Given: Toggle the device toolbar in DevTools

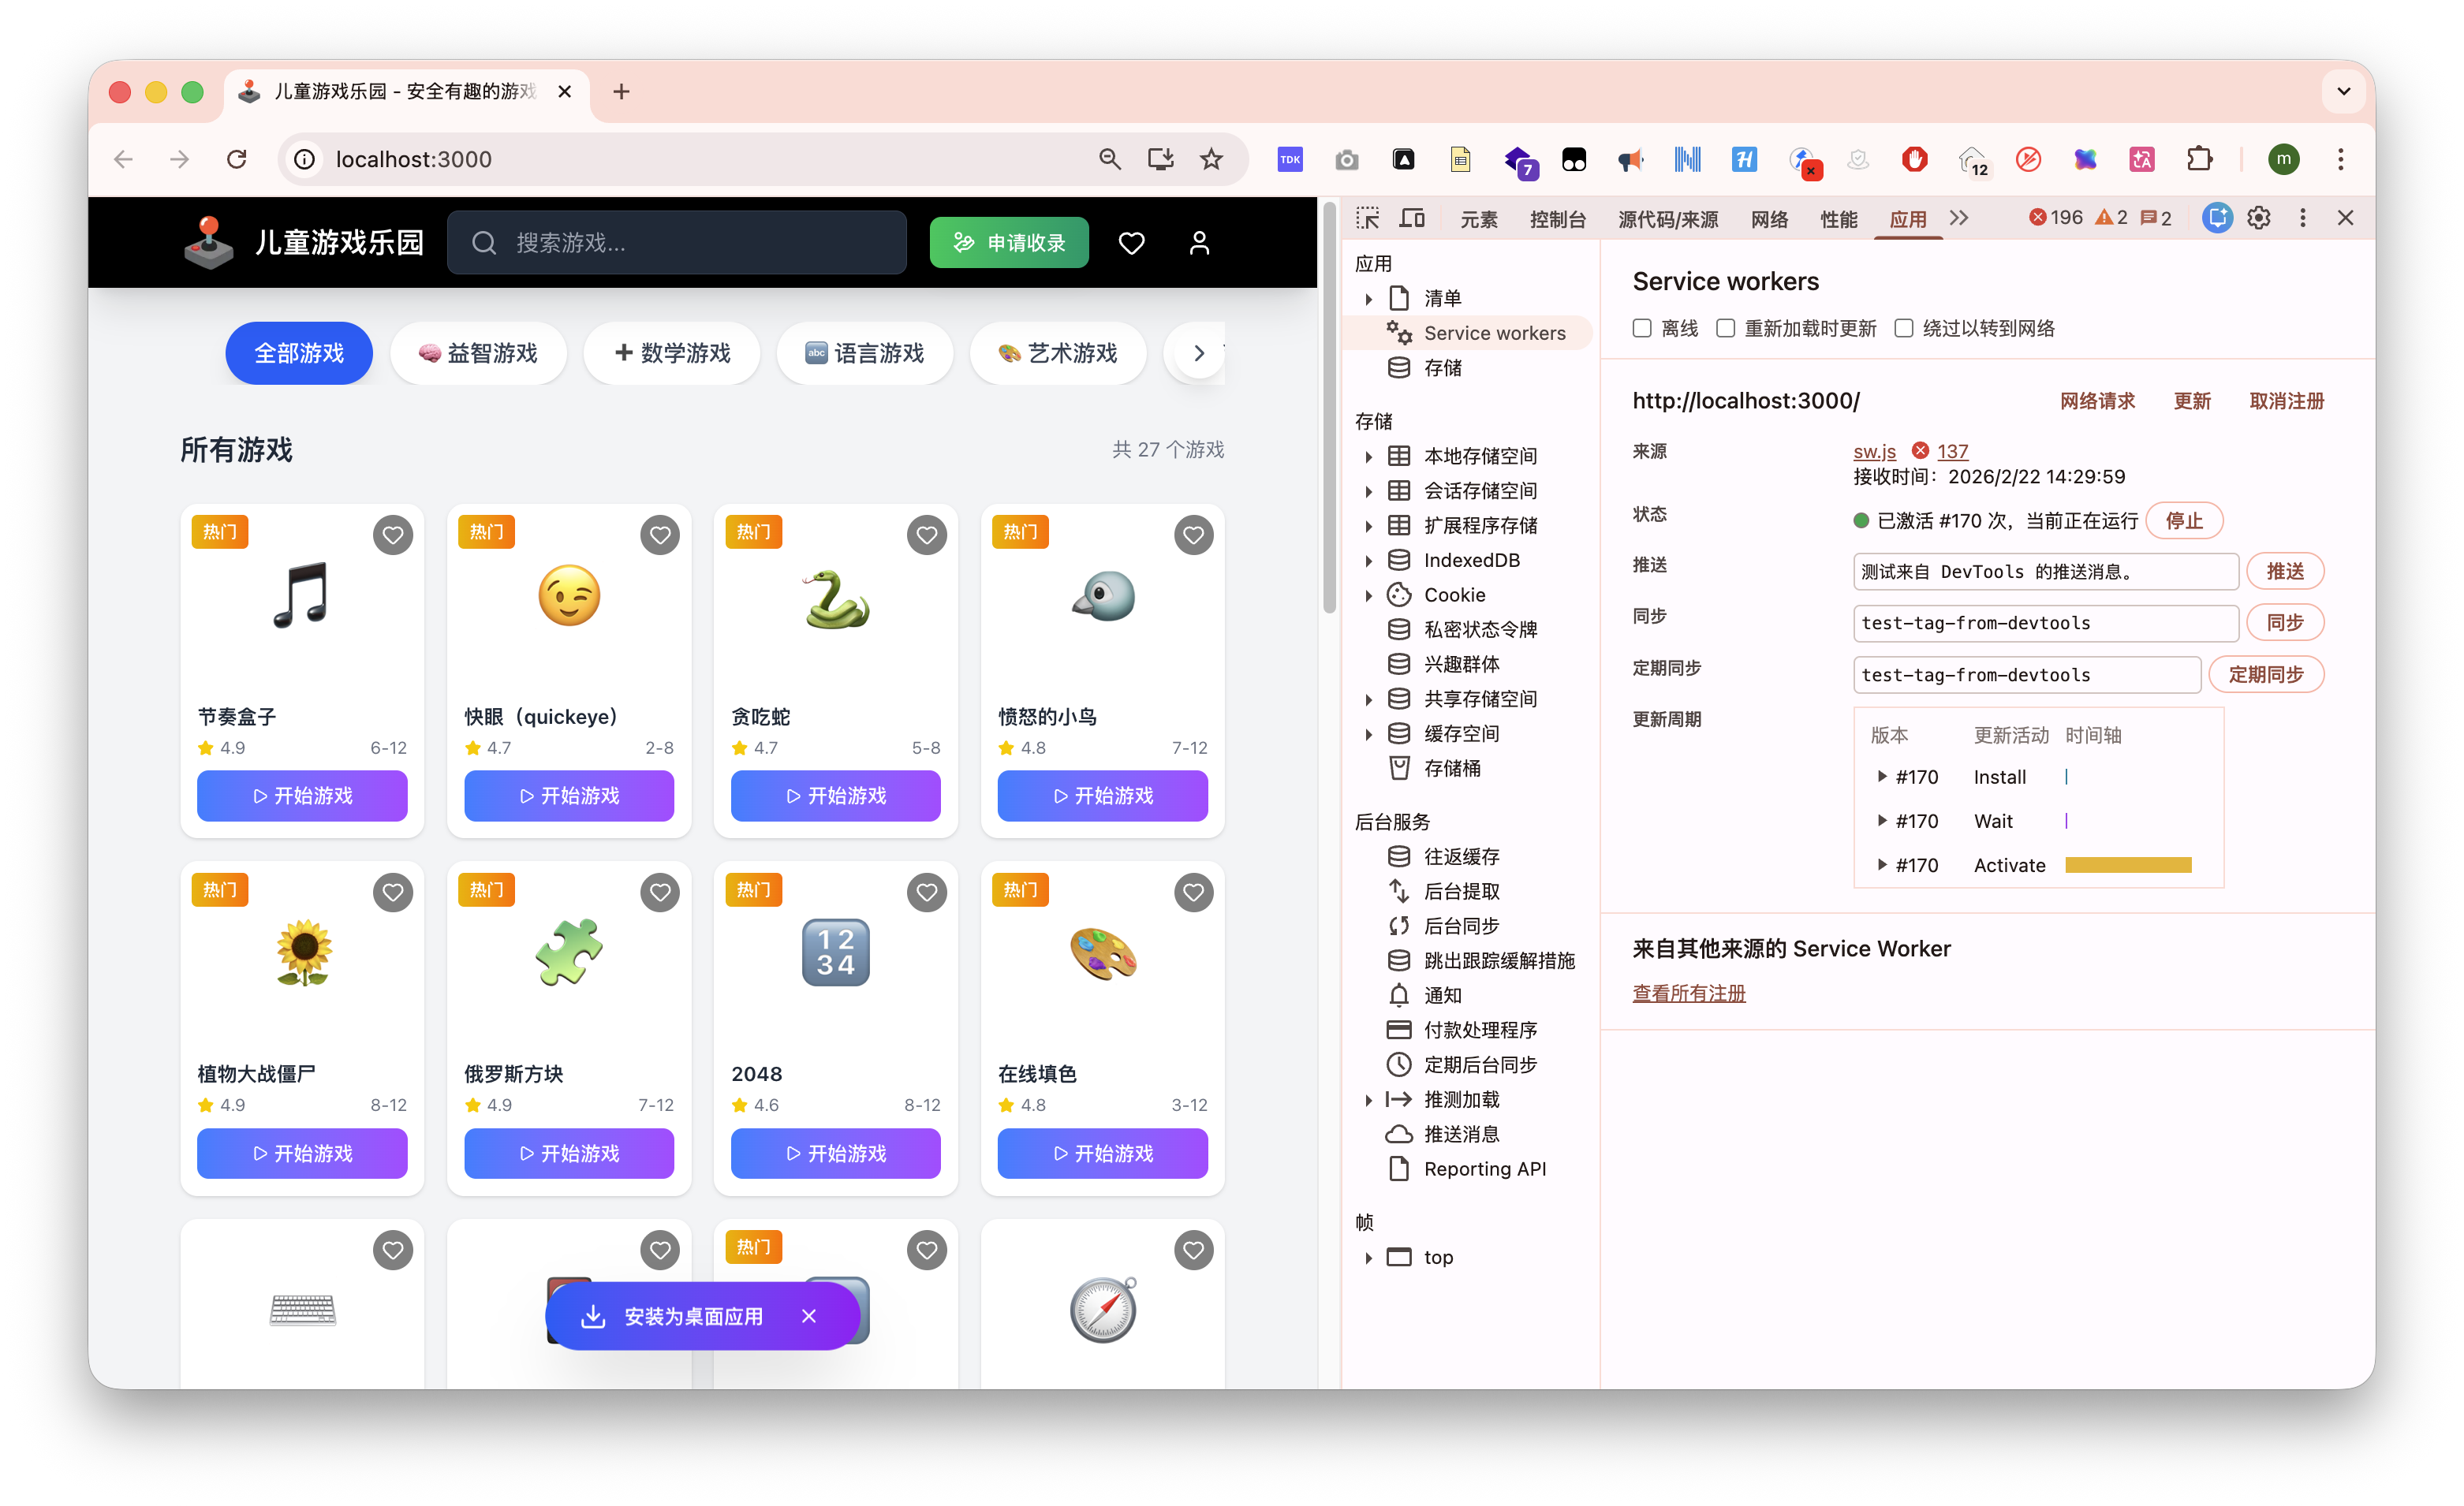Looking at the screenshot, I should (1412, 218).
